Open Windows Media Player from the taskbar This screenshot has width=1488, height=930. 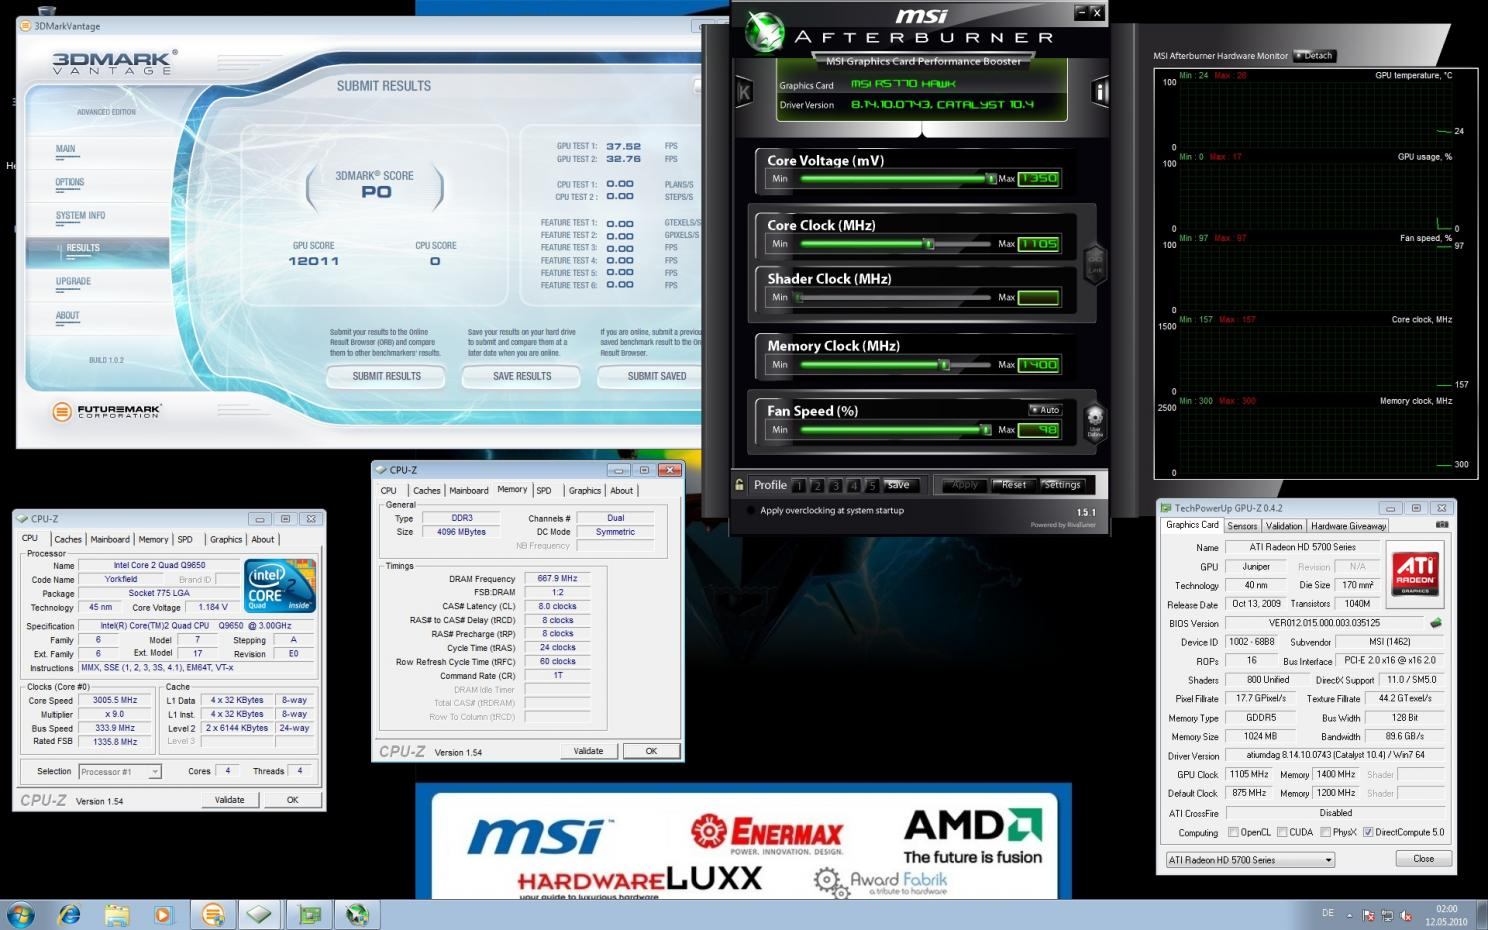[x=163, y=914]
